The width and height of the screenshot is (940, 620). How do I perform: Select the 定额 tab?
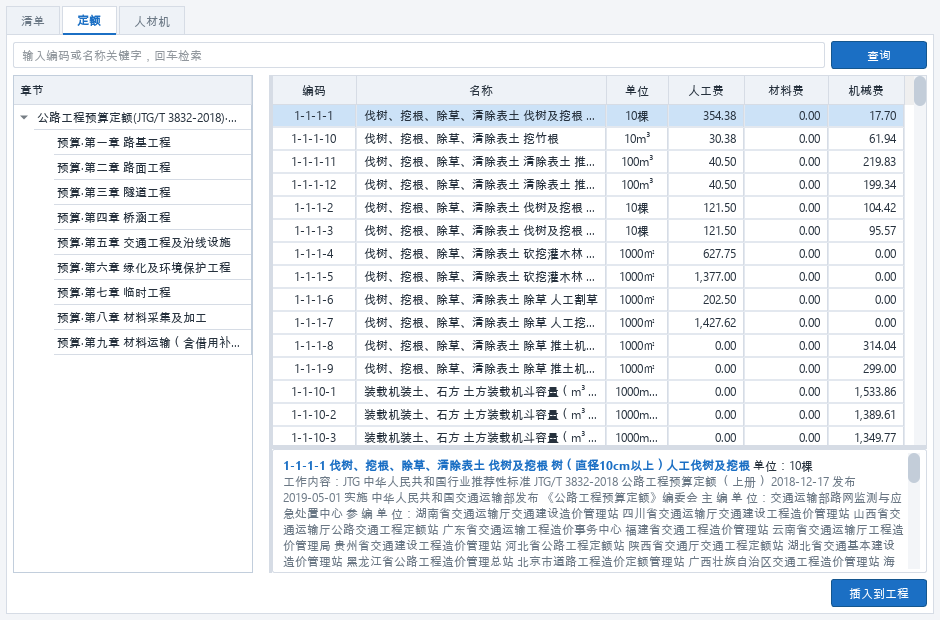tap(89, 20)
